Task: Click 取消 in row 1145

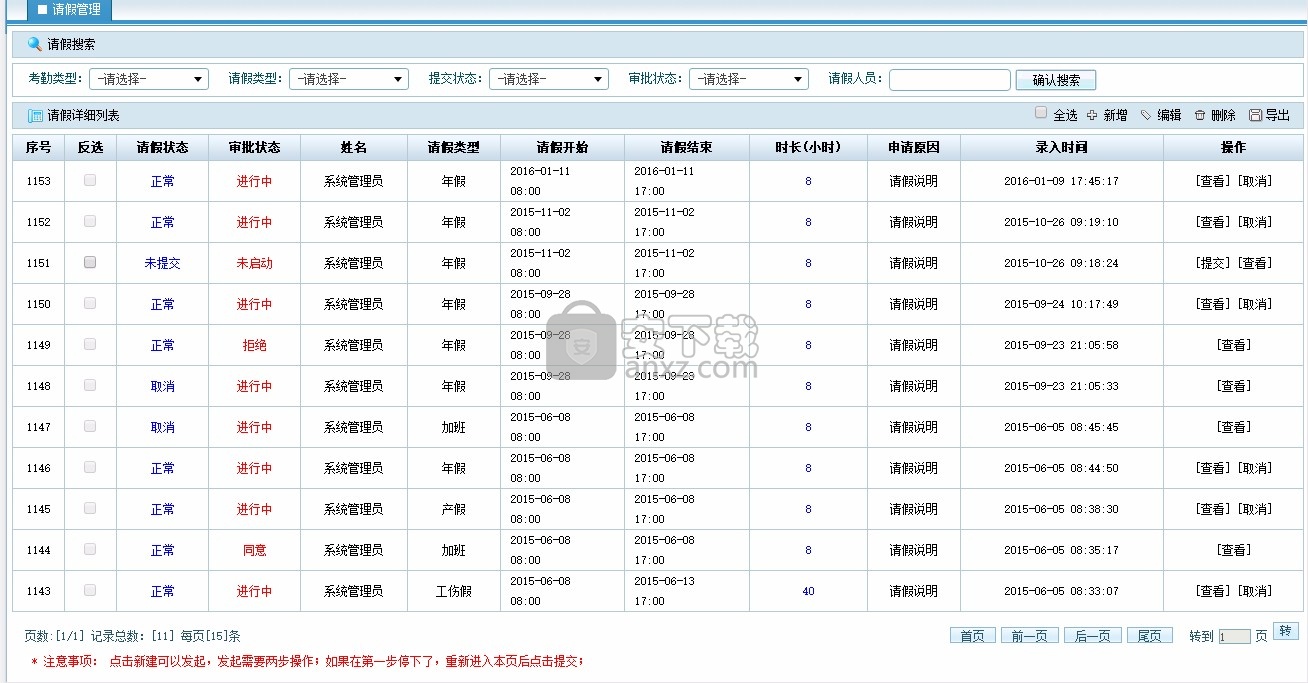Action: click(1255, 509)
